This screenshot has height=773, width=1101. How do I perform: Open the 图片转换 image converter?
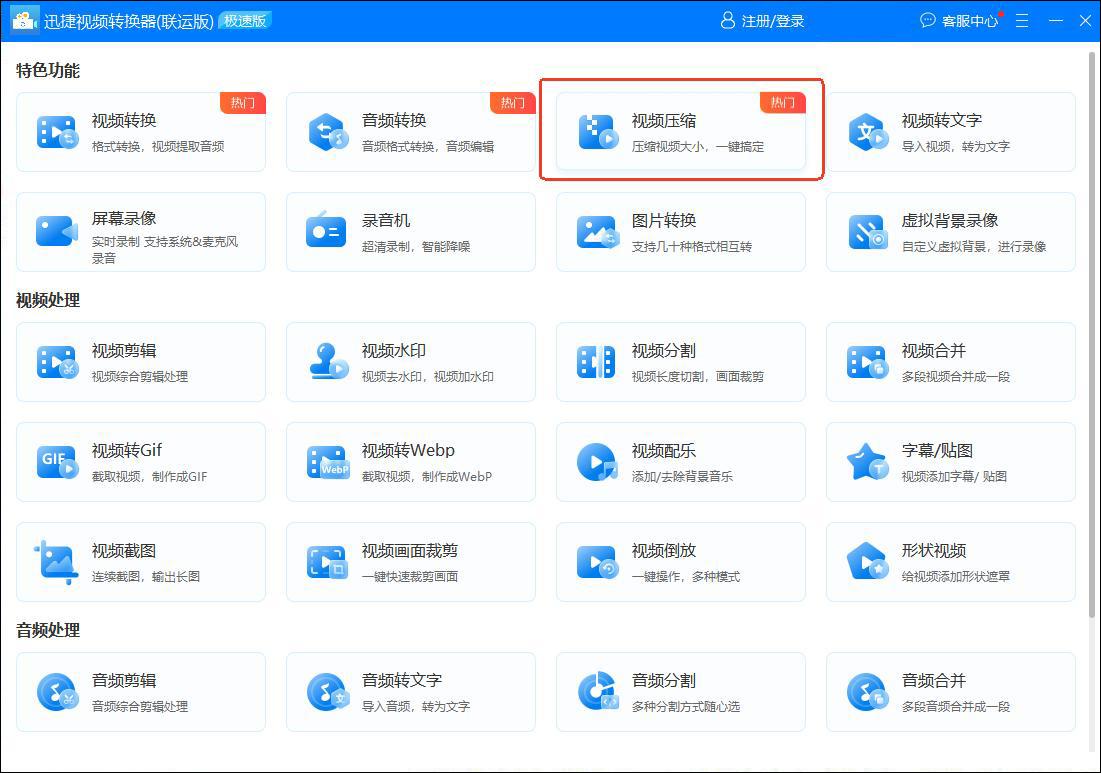pos(681,232)
